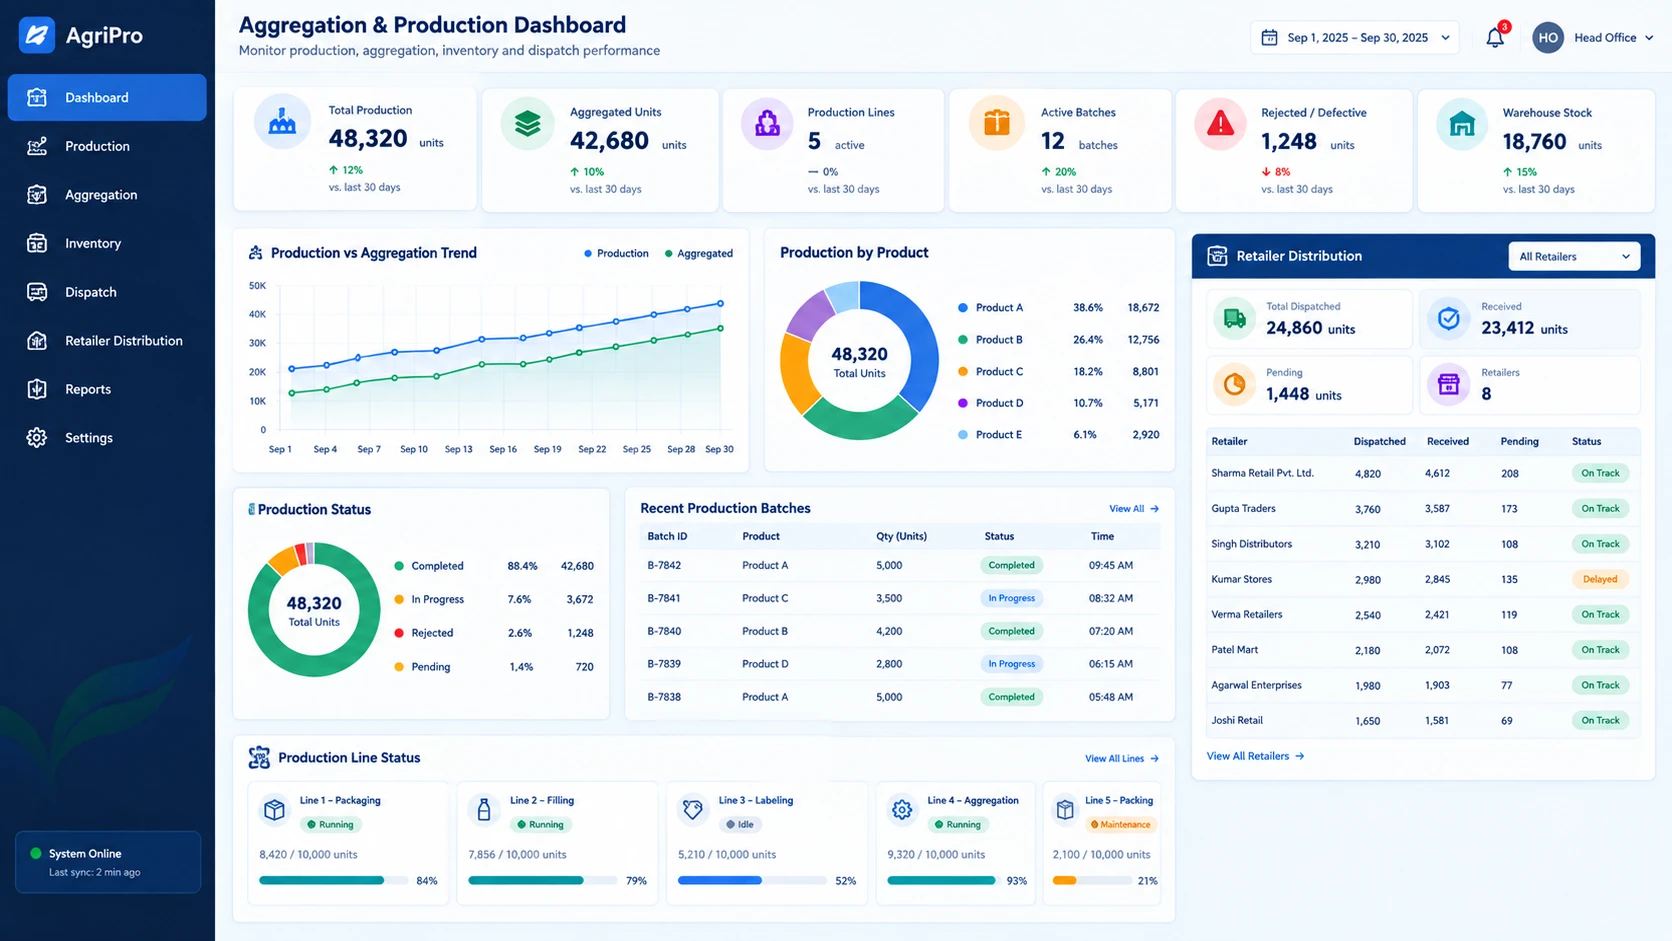Viewport: 1672px width, 941px height.
Task: Click the Pending clock icon
Action: coord(1235,385)
